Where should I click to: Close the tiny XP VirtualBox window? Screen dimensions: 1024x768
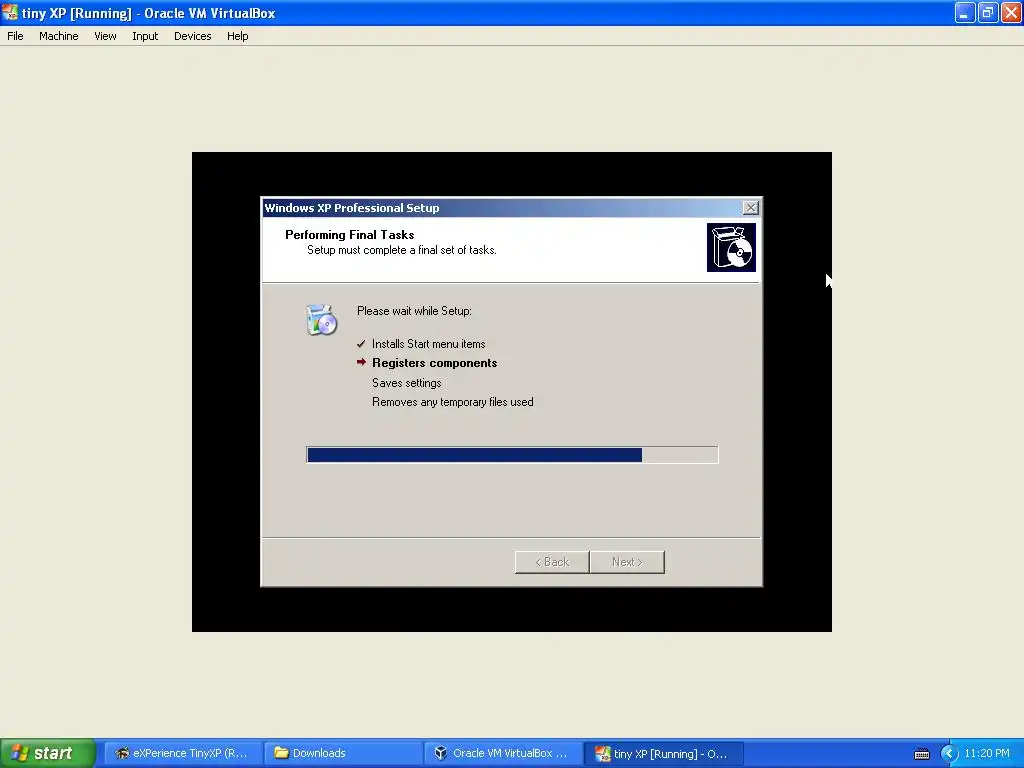(1010, 12)
